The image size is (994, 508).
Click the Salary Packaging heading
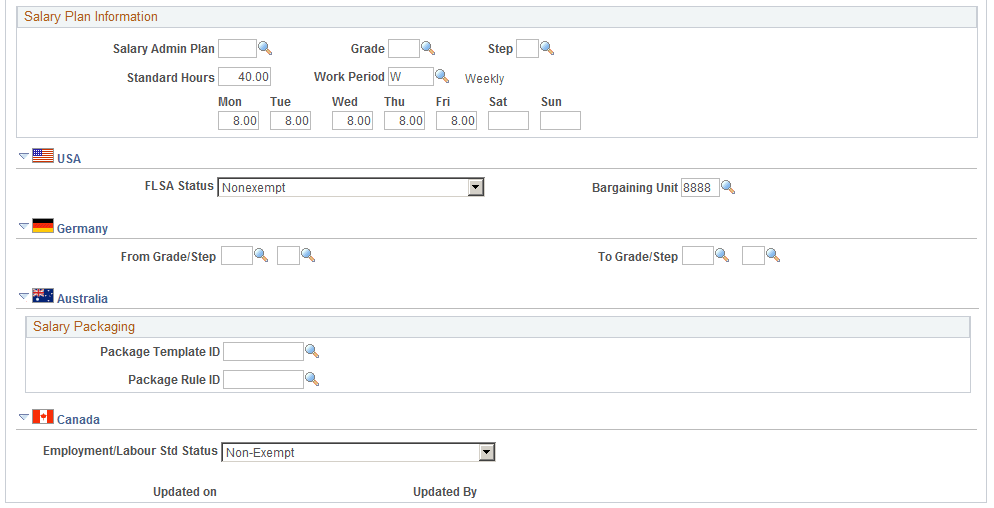[x=84, y=326]
